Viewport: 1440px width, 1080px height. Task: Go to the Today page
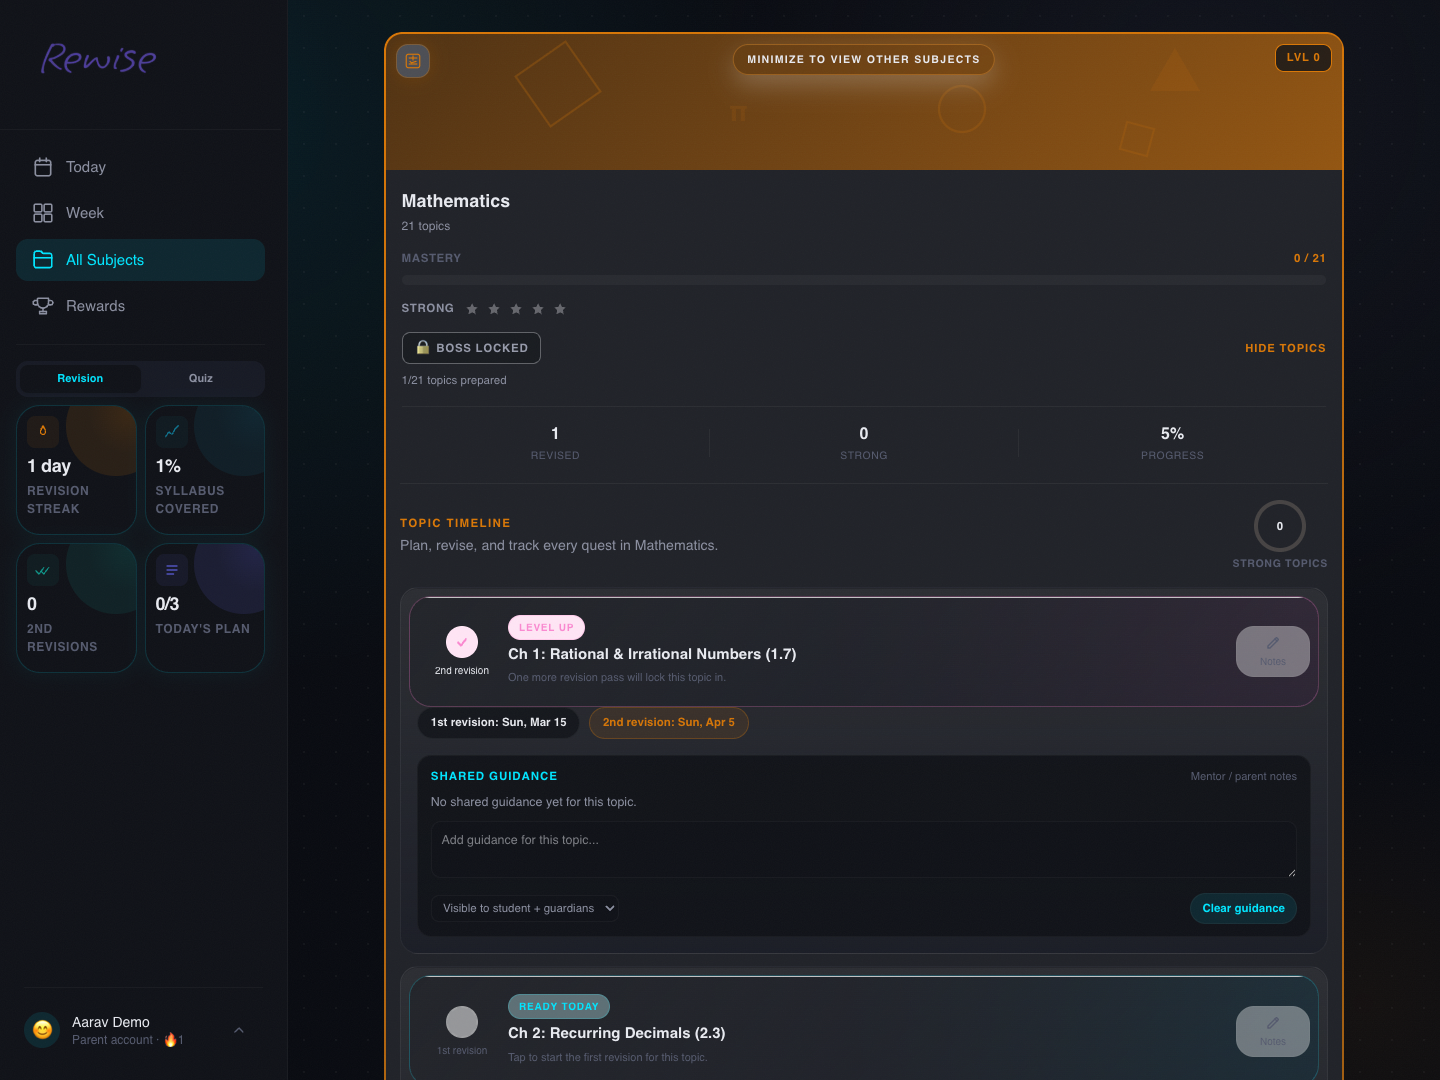85,167
